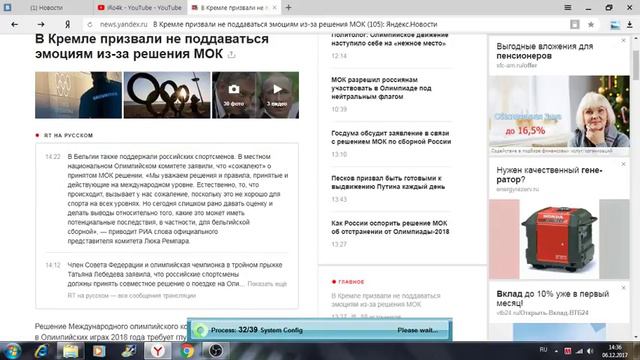Close the generator ad
The height and width of the screenshot is (360, 640).
point(623,164)
